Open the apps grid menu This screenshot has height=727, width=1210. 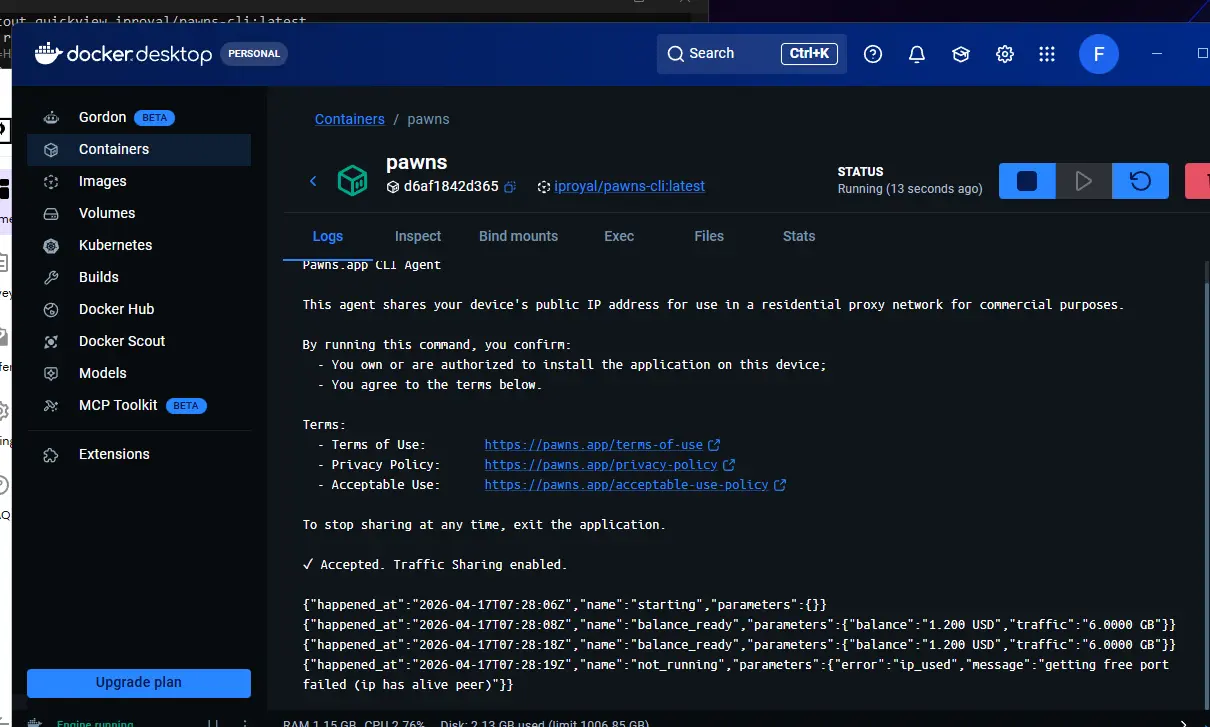1047,54
